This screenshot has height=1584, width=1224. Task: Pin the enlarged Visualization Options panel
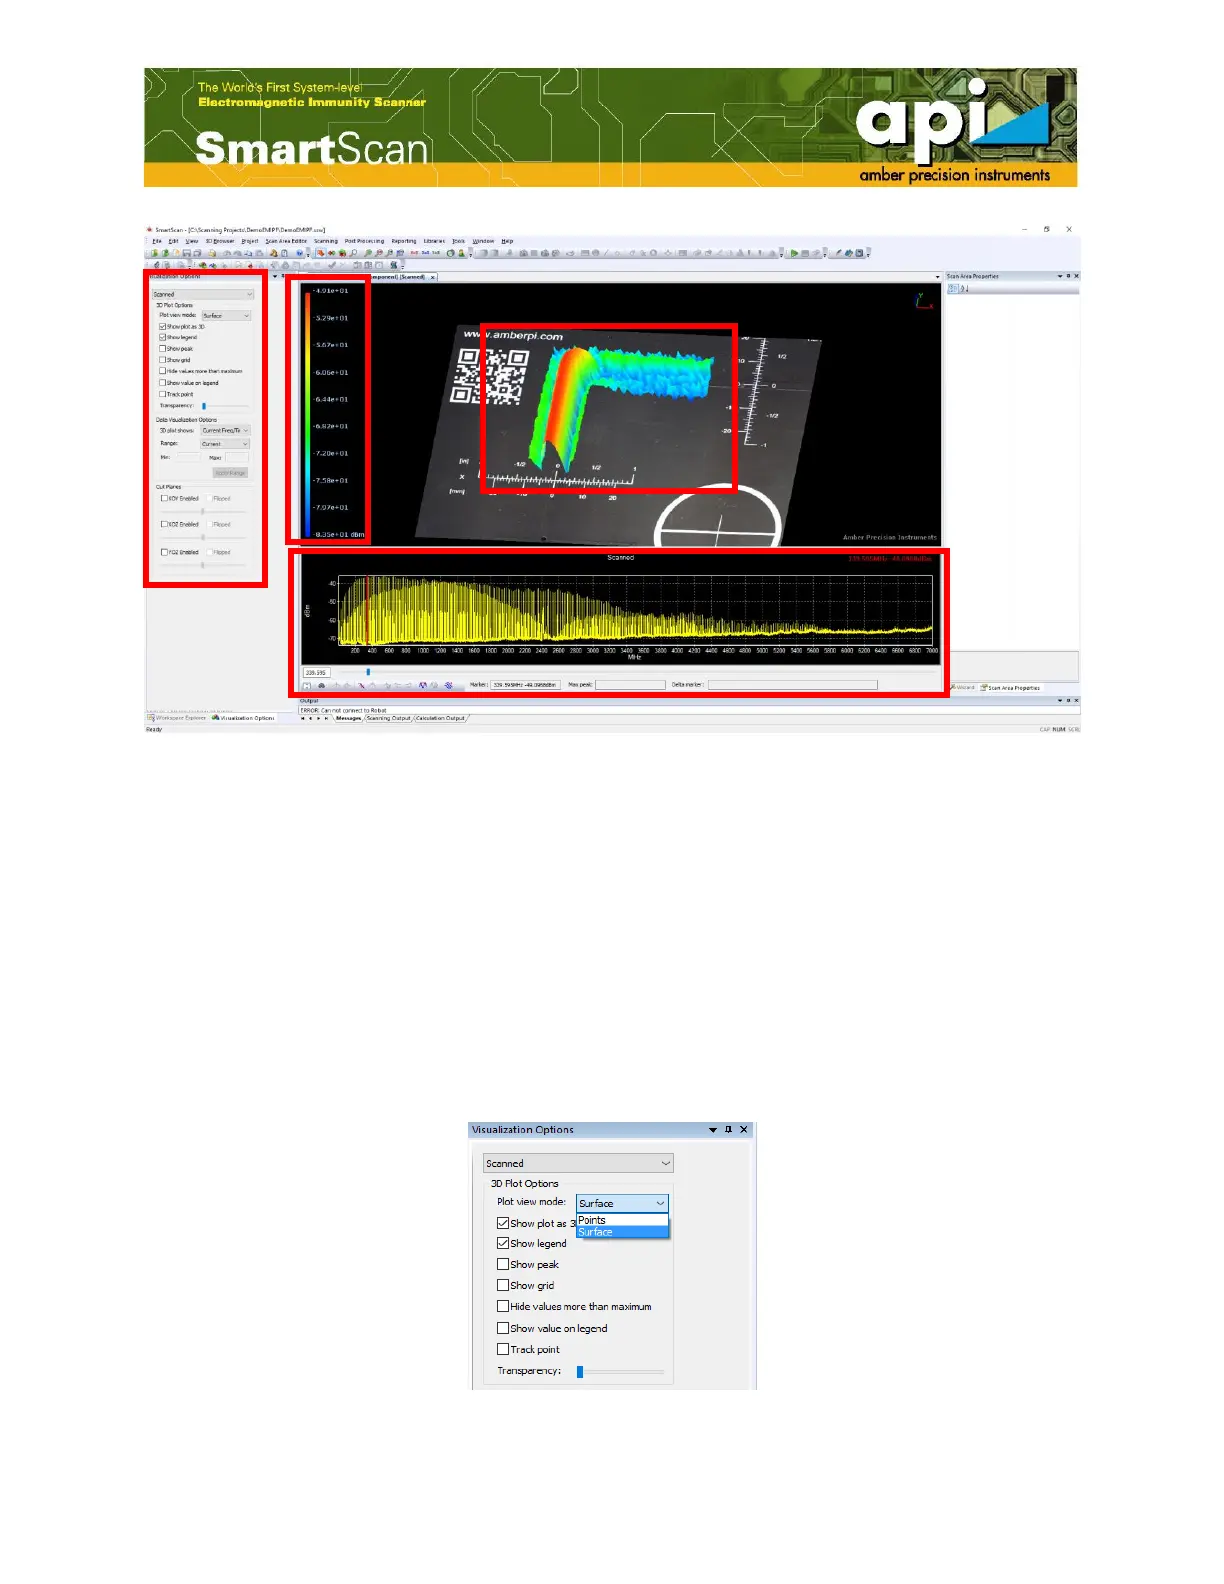point(728,1129)
